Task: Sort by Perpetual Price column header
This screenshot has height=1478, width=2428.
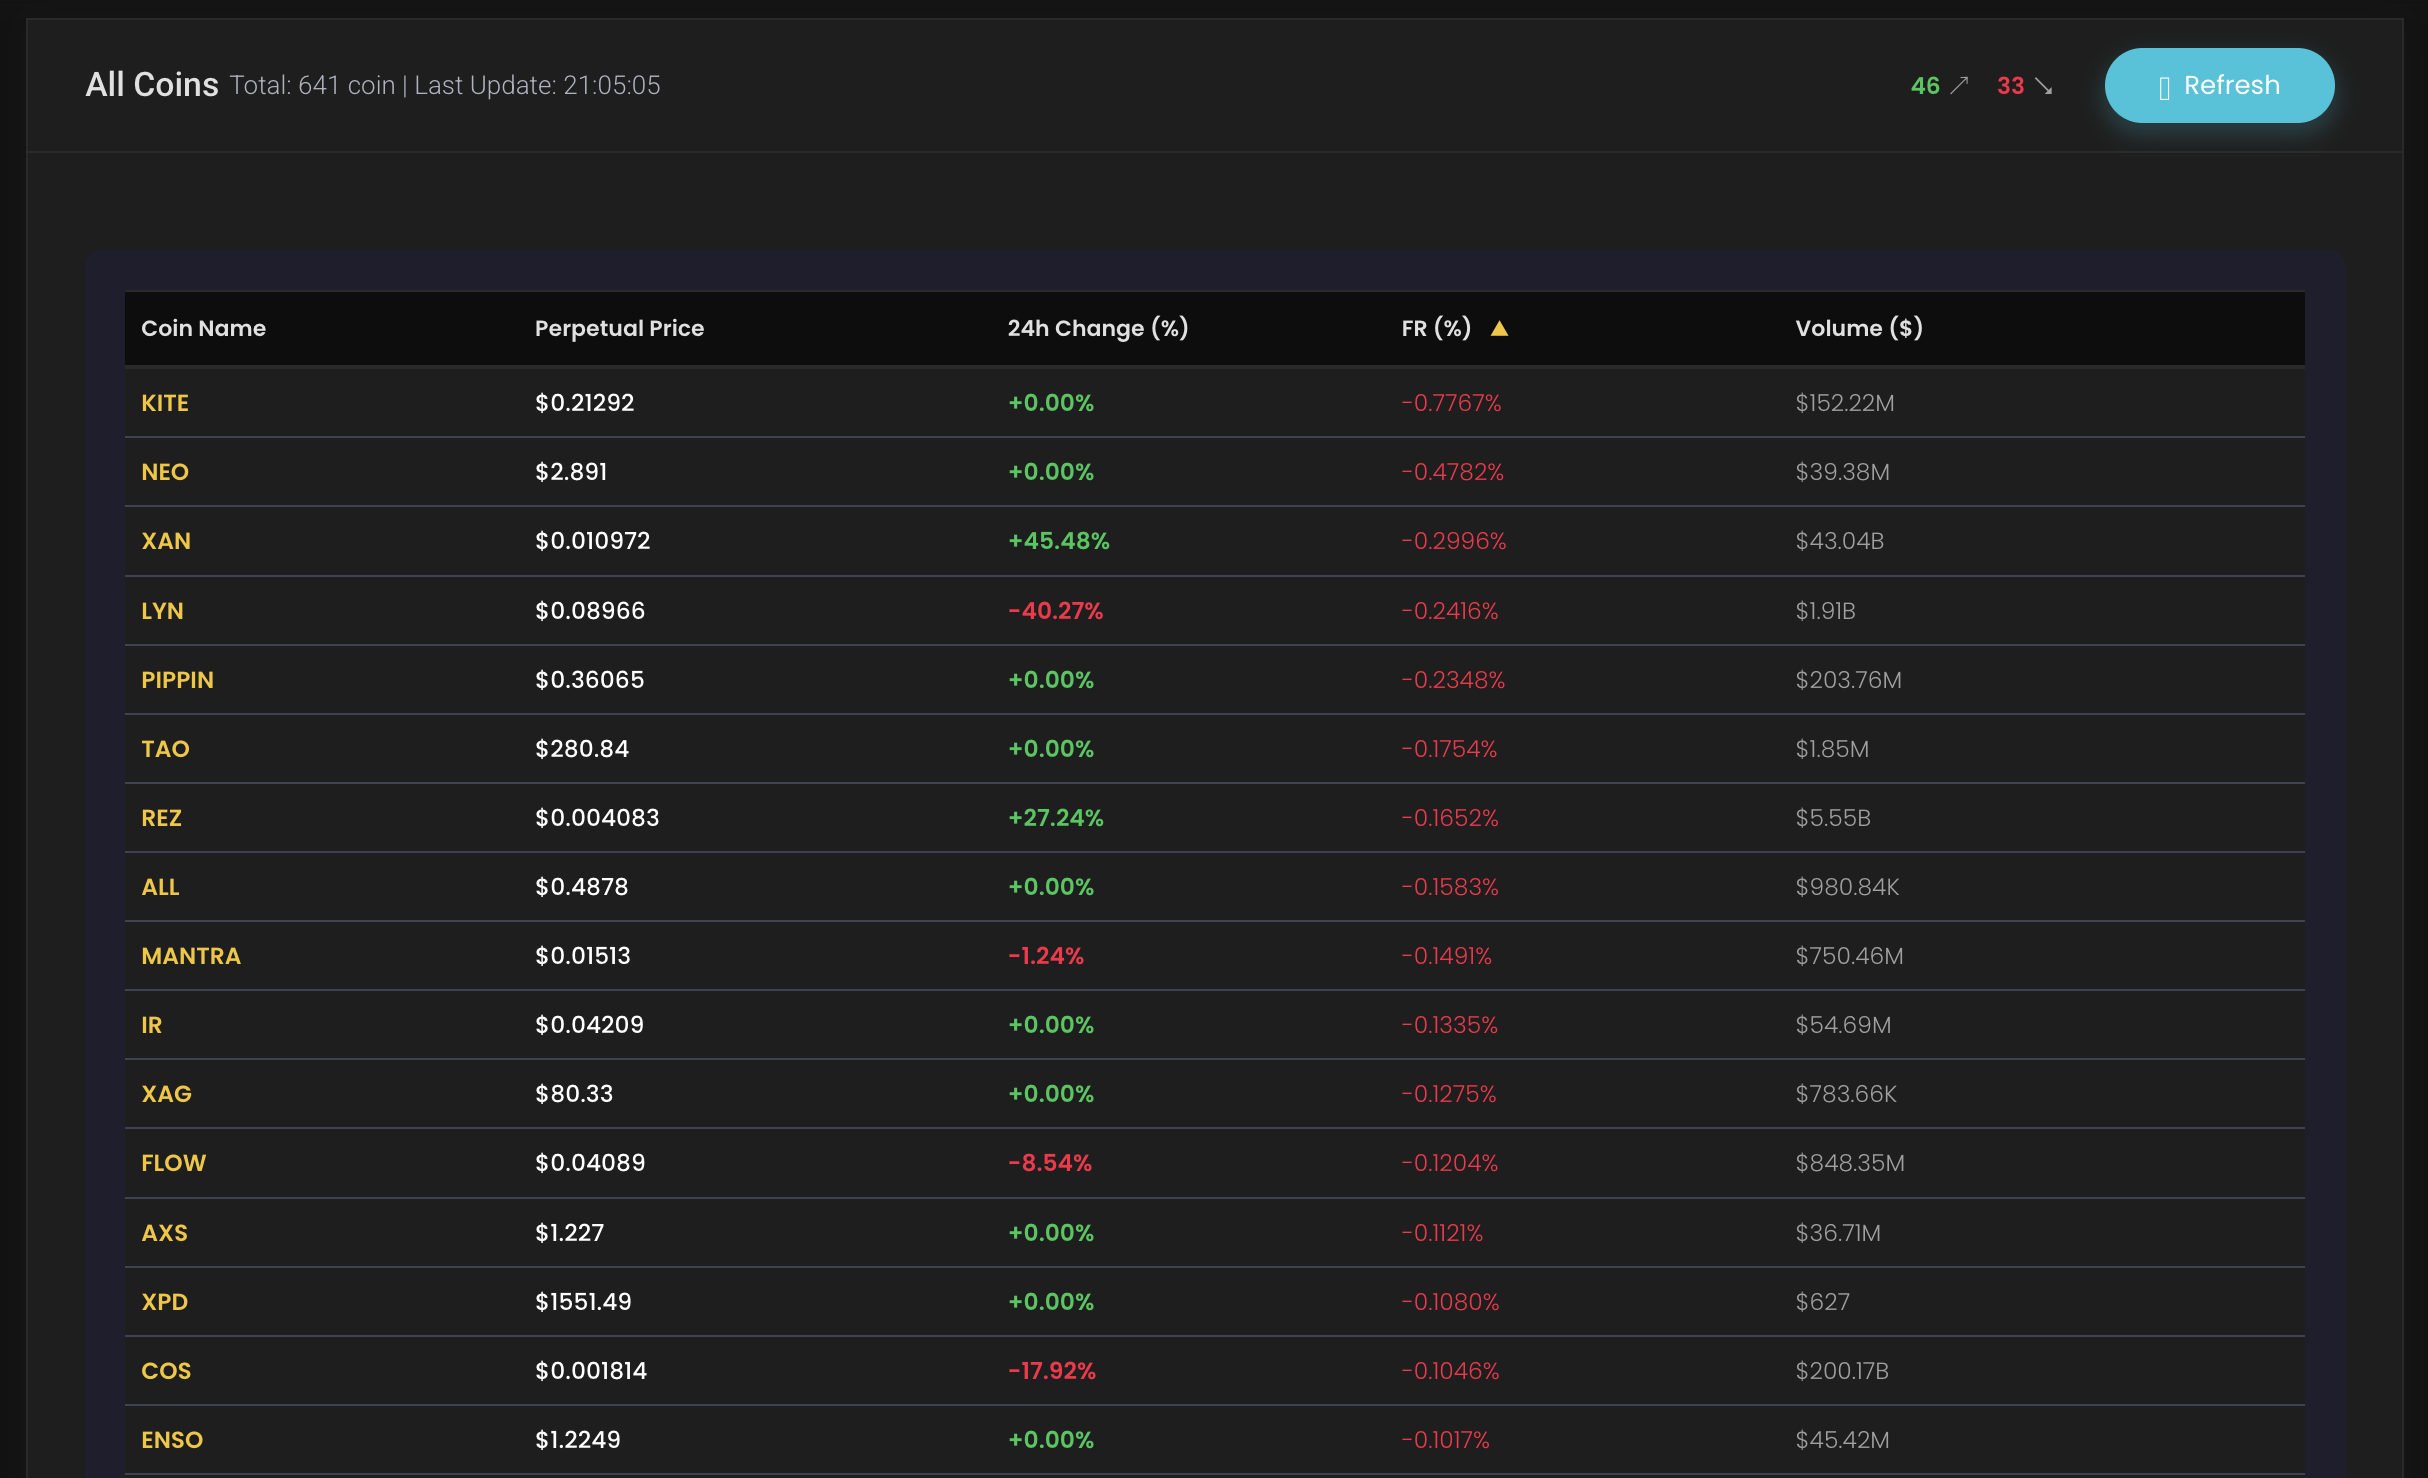Action: pos(619,328)
